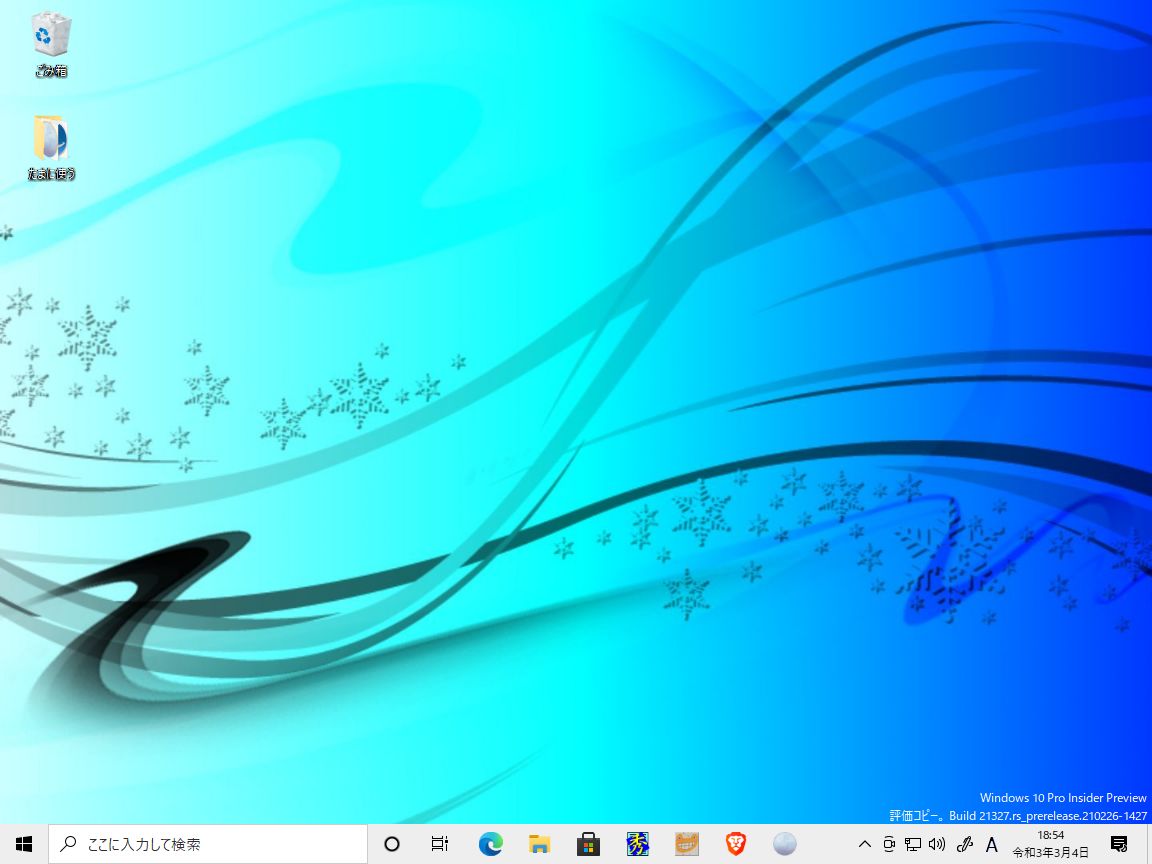This screenshot has width=1152, height=864.
Task: Launch the Hidemaru editor from the taskbar
Action: pos(637,844)
